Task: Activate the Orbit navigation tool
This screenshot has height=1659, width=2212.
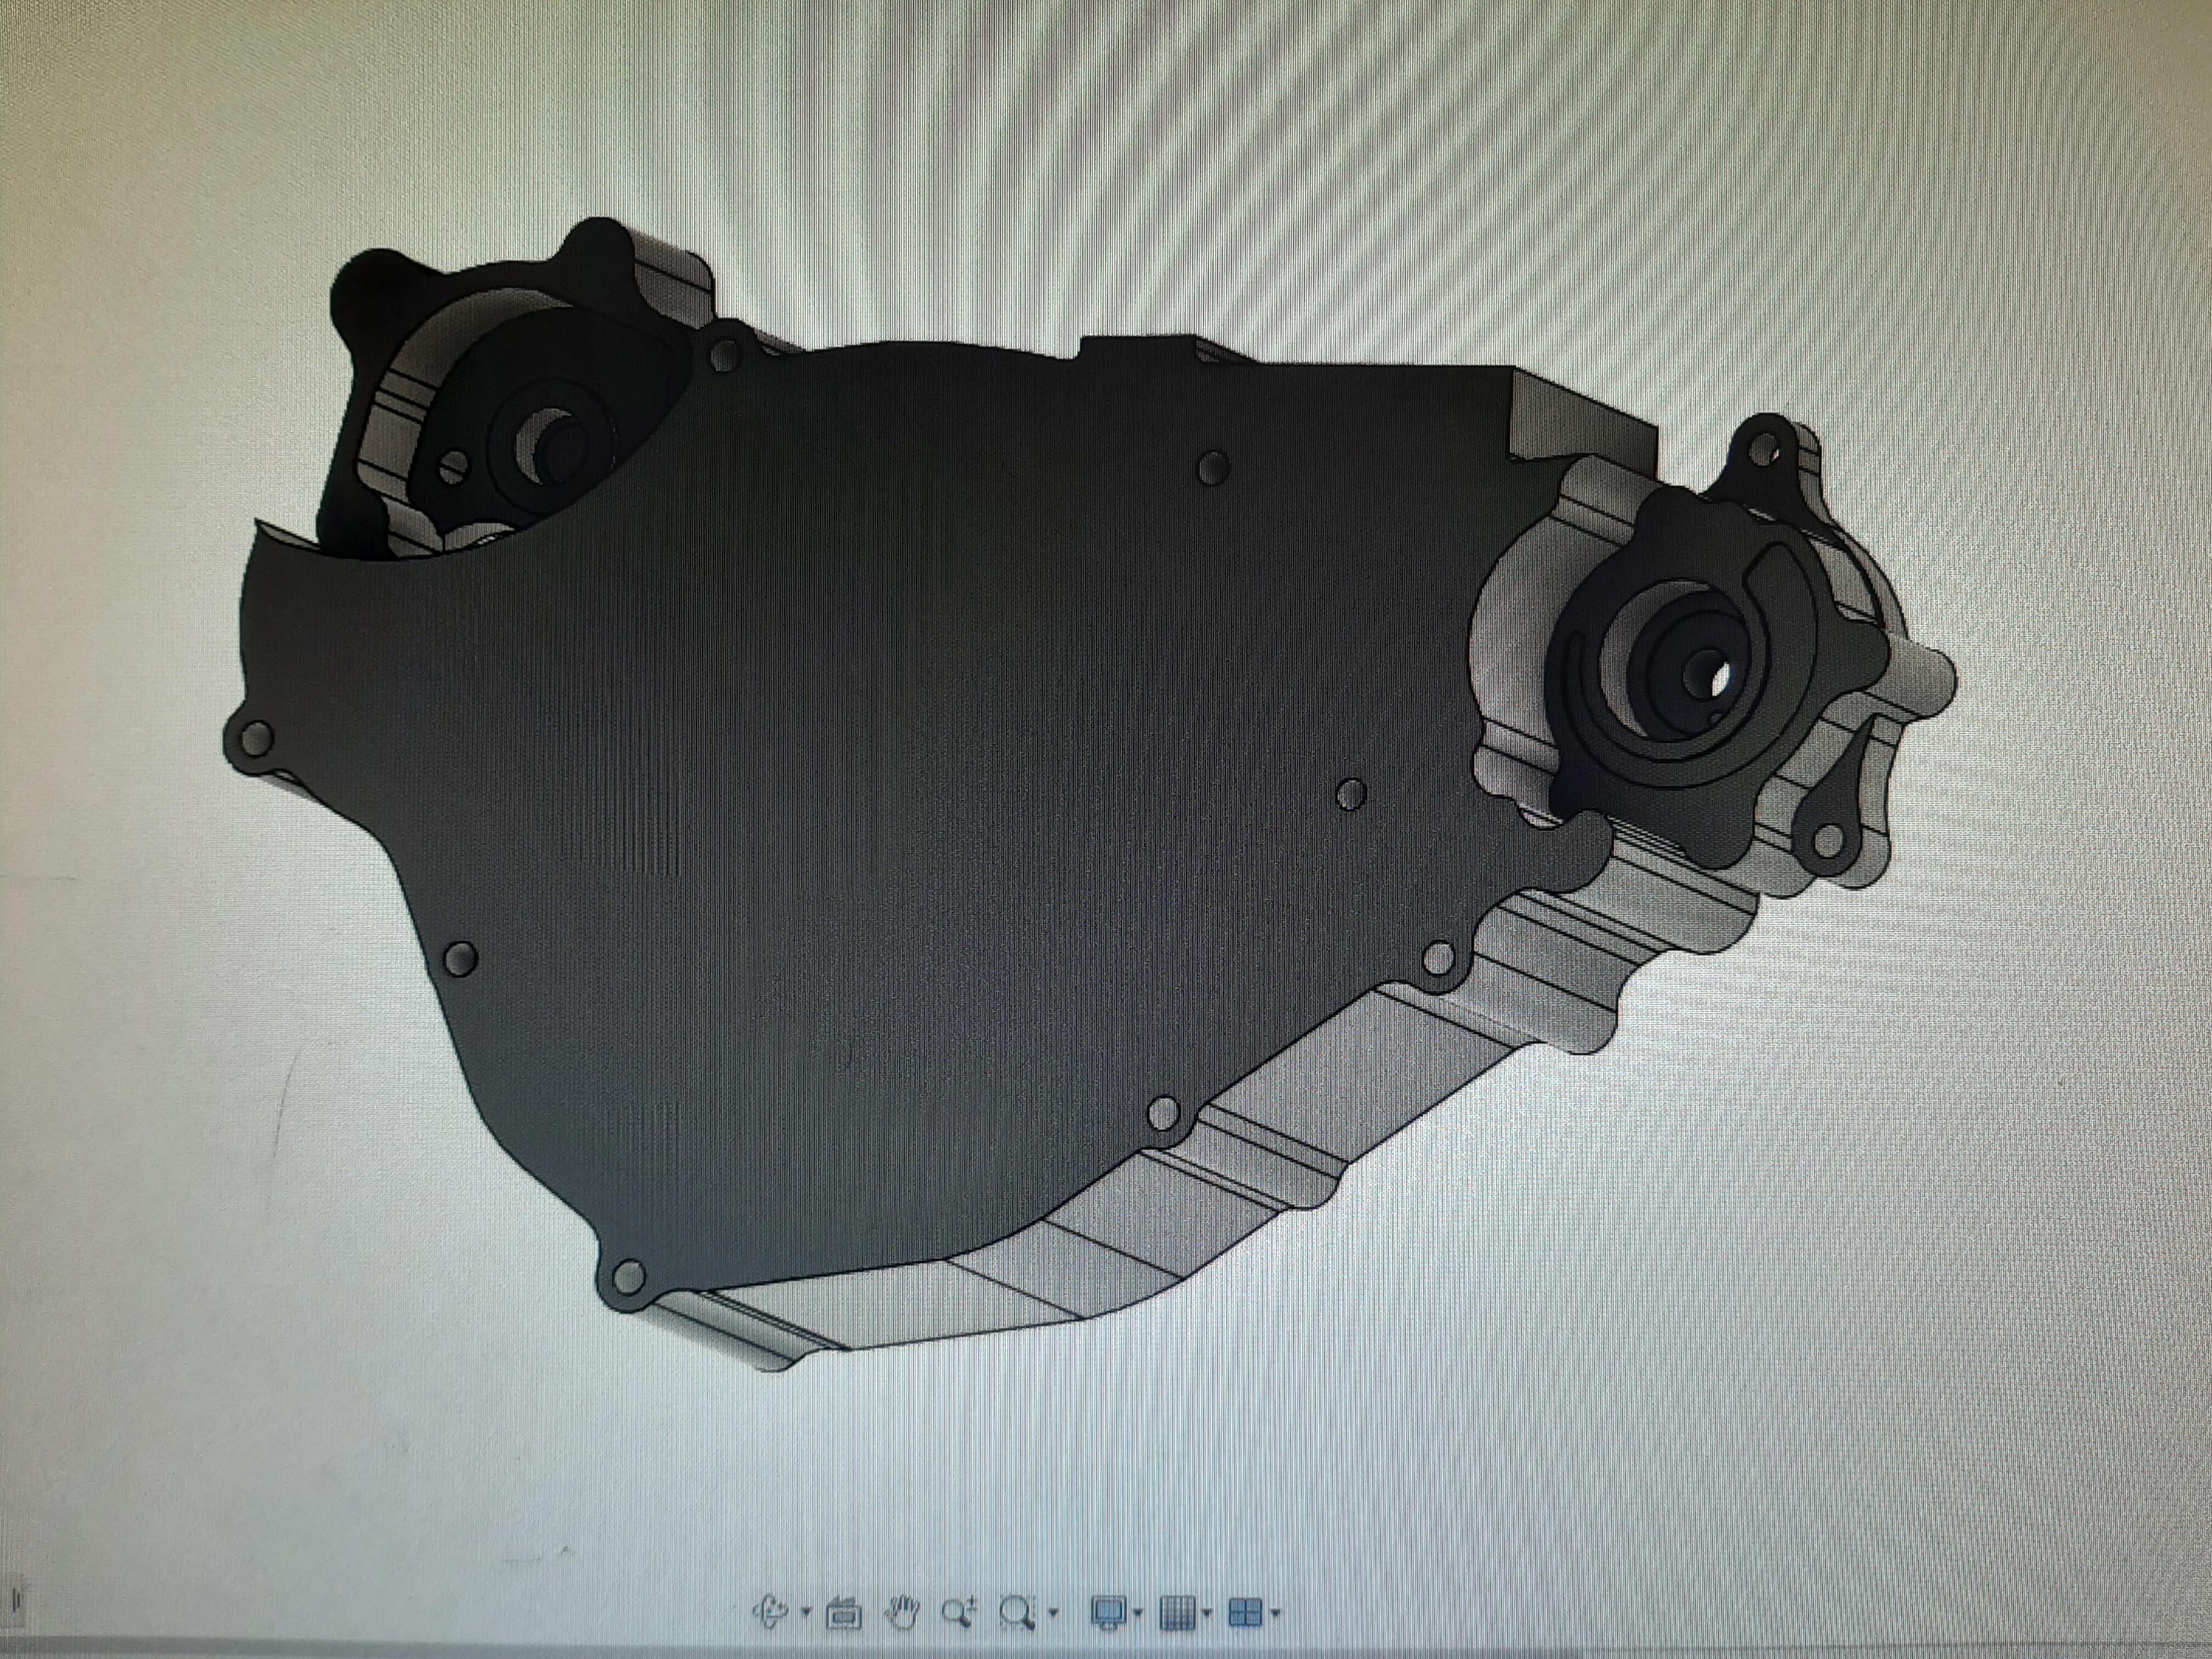Action: [x=772, y=1611]
